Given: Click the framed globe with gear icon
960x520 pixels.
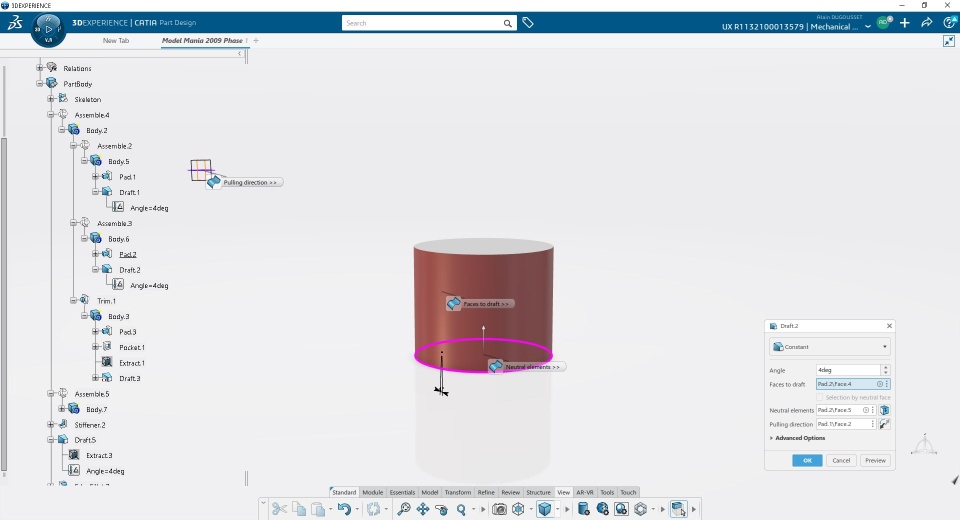Looking at the screenshot, I should pos(621,509).
